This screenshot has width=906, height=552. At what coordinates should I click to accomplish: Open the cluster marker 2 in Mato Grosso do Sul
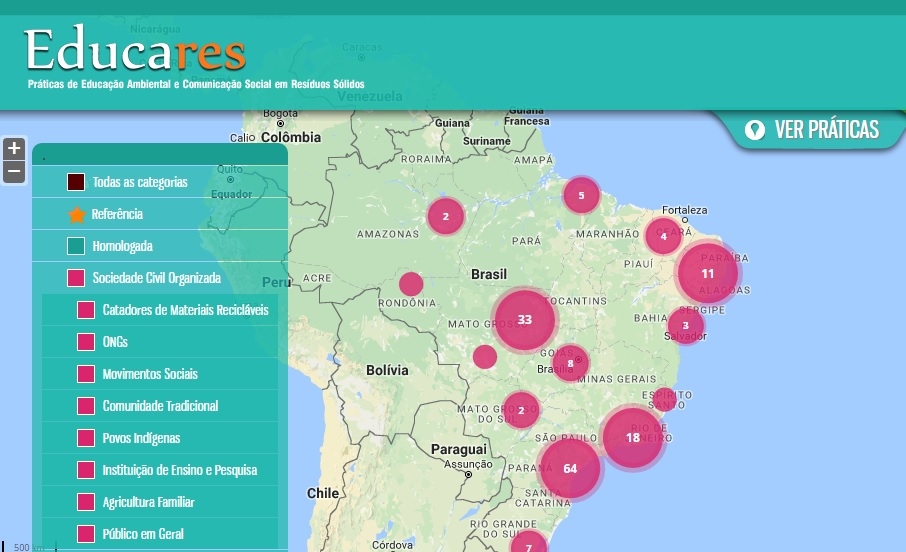[x=521, y=410]
